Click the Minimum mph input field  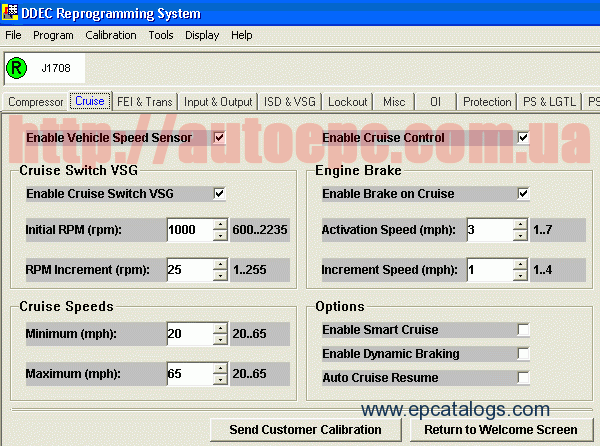(x=190, y=334)
